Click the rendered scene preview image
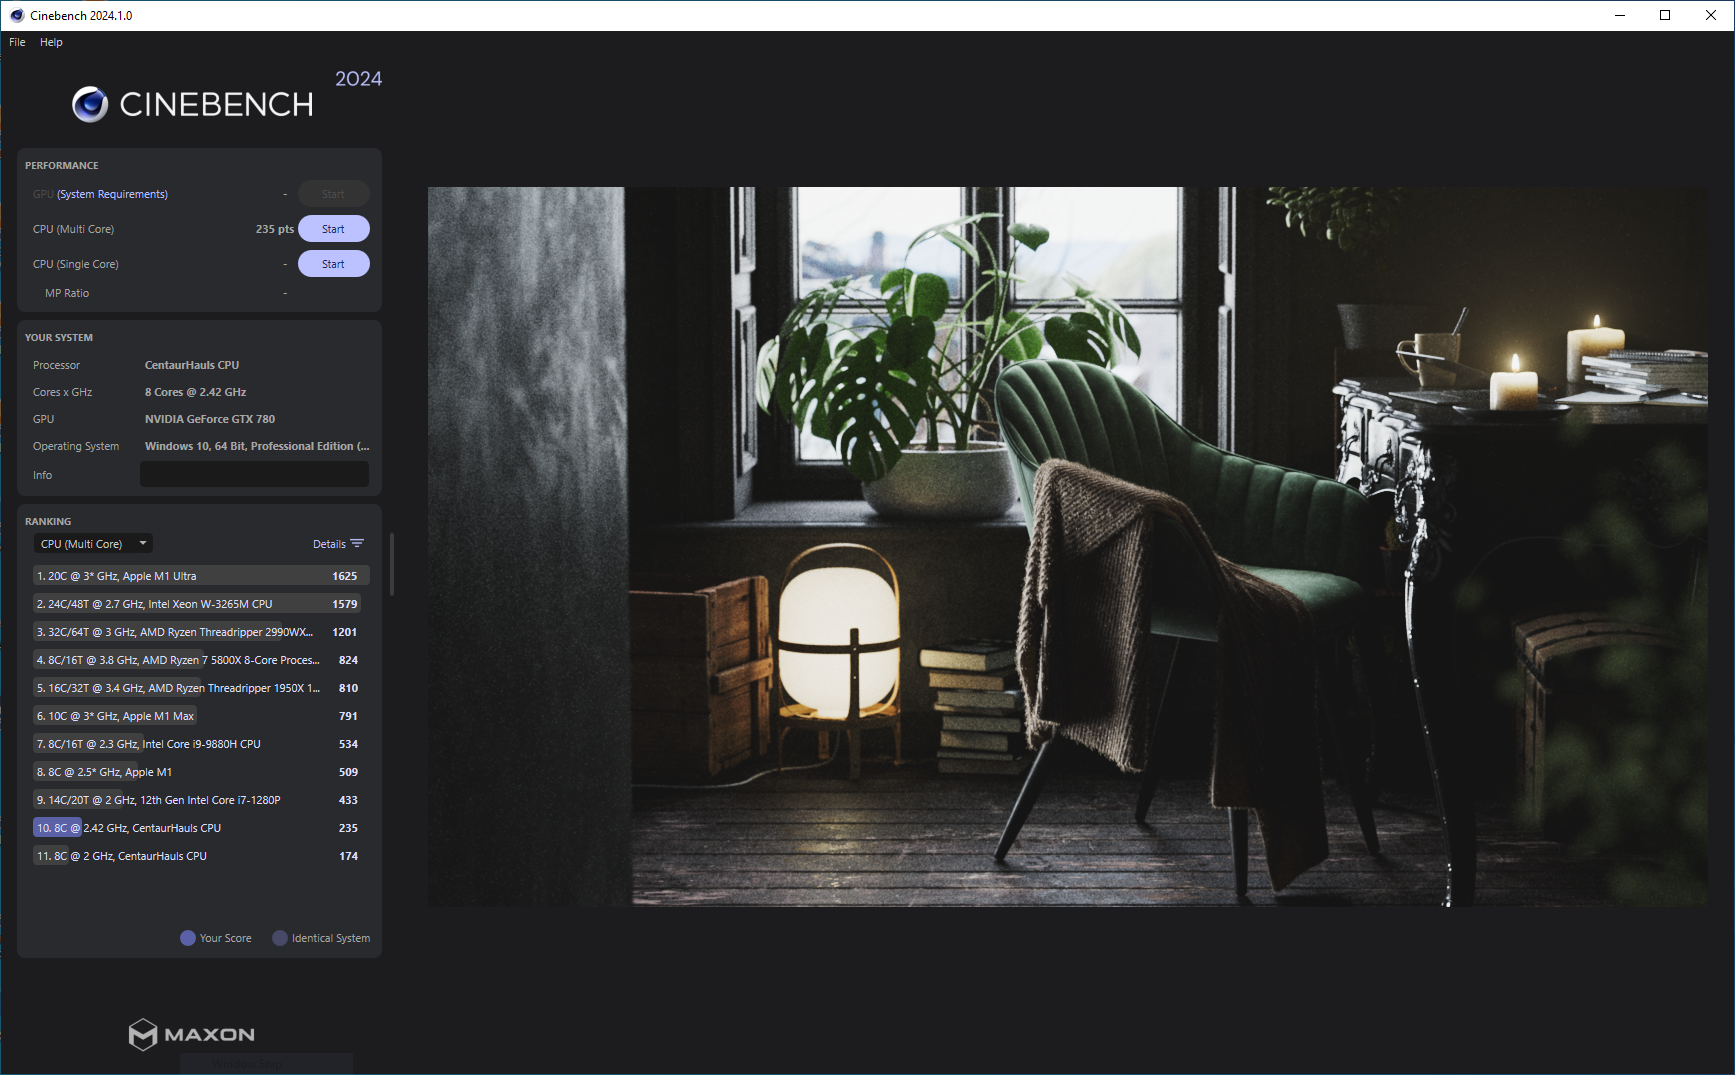This screenshot has height=1075, width=1735. point(1067,546)
